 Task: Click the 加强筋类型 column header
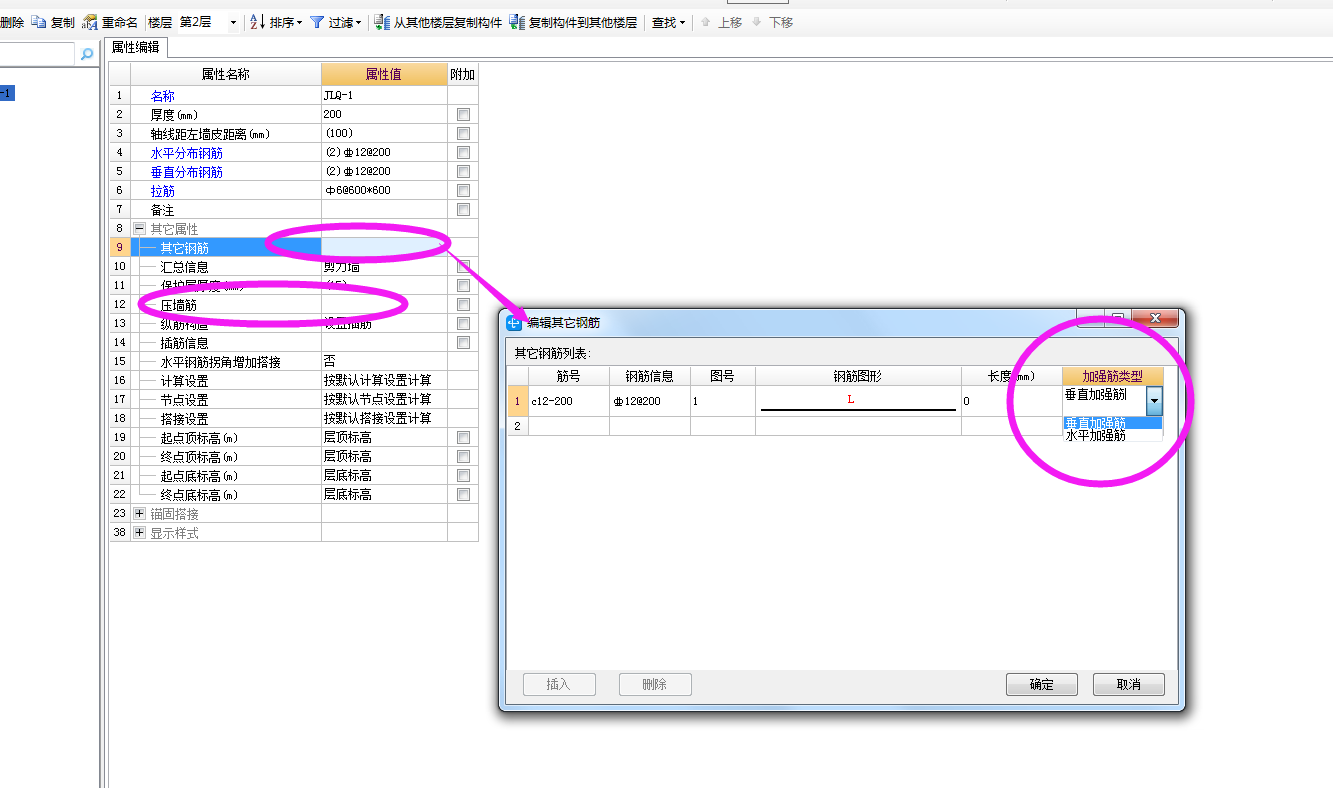pos(1112,376)
